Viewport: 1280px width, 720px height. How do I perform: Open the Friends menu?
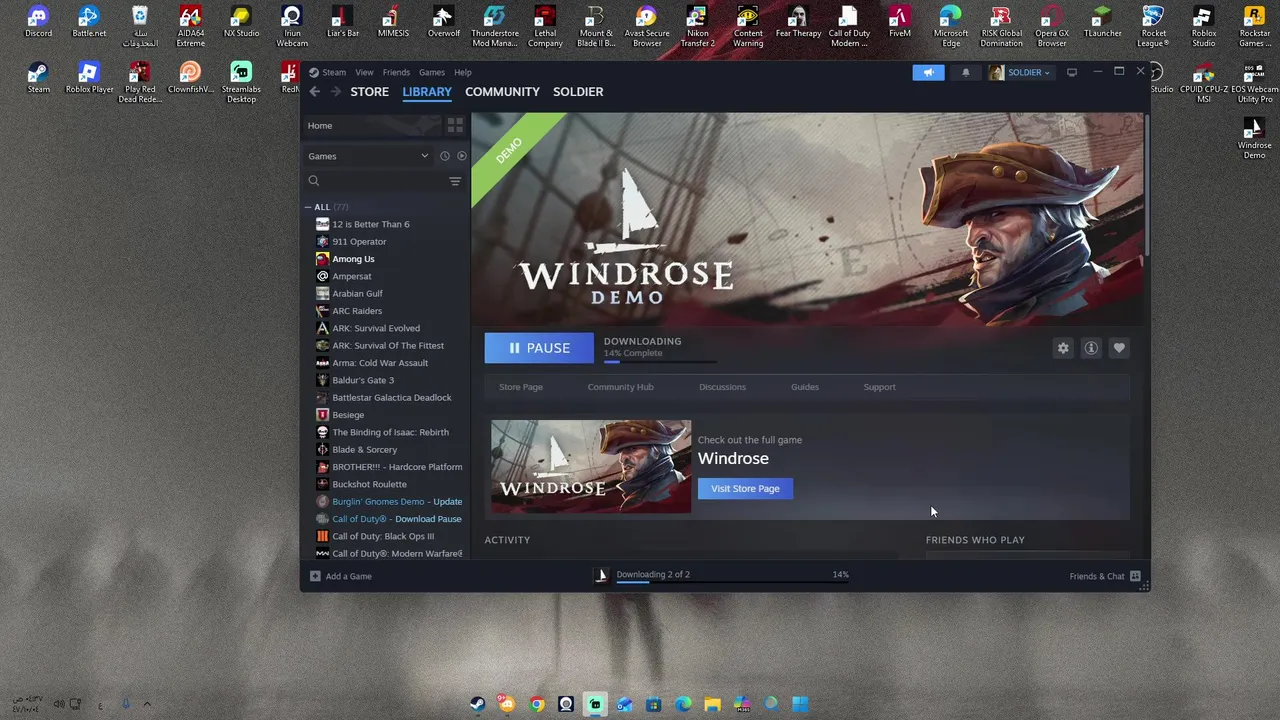(396, 72)
